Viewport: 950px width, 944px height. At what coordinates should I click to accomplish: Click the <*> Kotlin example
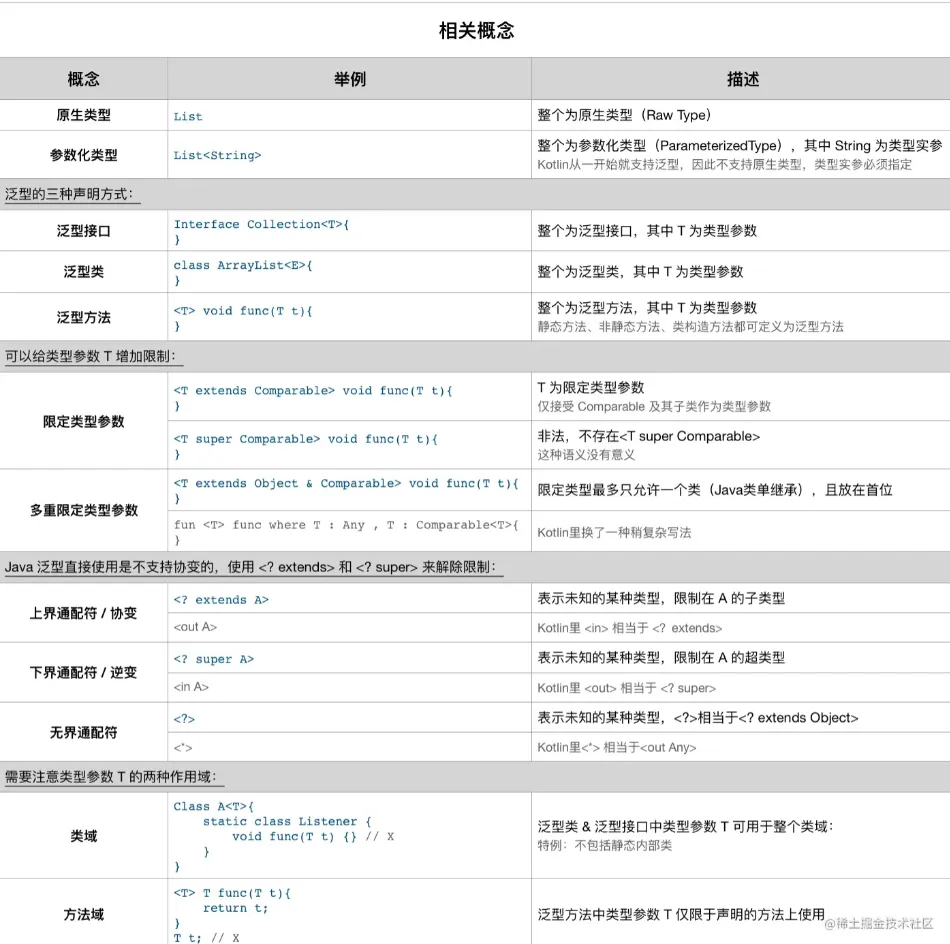tap(183, 748)
